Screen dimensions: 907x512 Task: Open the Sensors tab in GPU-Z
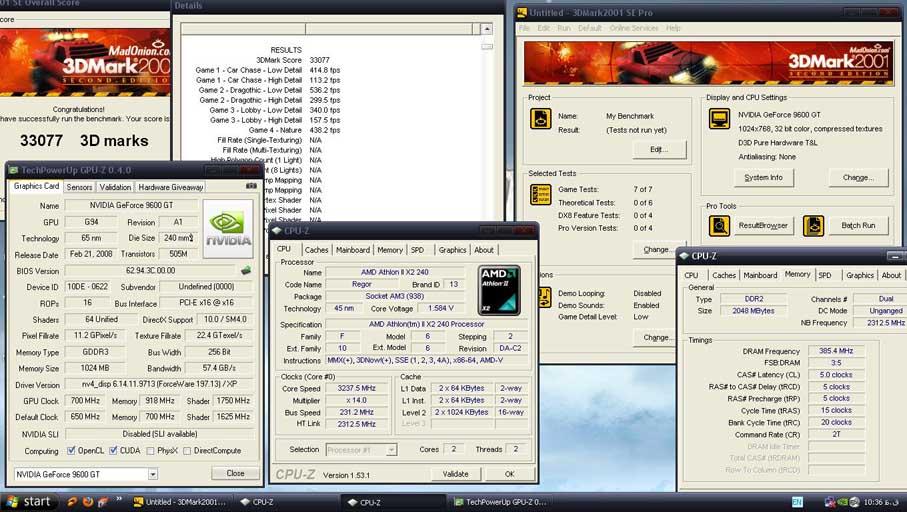coord(79,187)
